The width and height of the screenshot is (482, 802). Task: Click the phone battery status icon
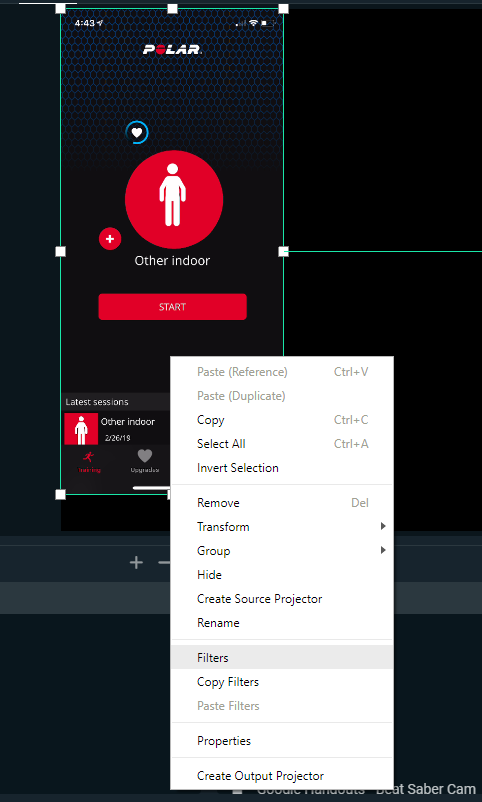click(x=269, y=23)
